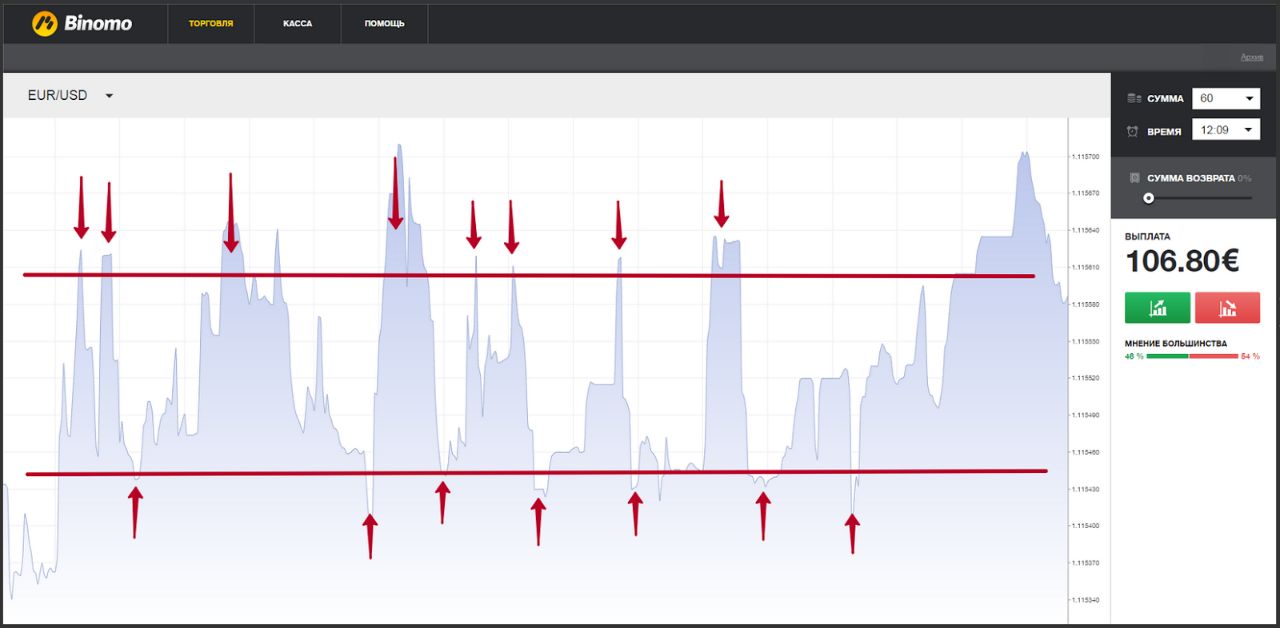Open the Торговля tab
The height and width of the screenshot is (628, 1280).
tap(211, 23)
